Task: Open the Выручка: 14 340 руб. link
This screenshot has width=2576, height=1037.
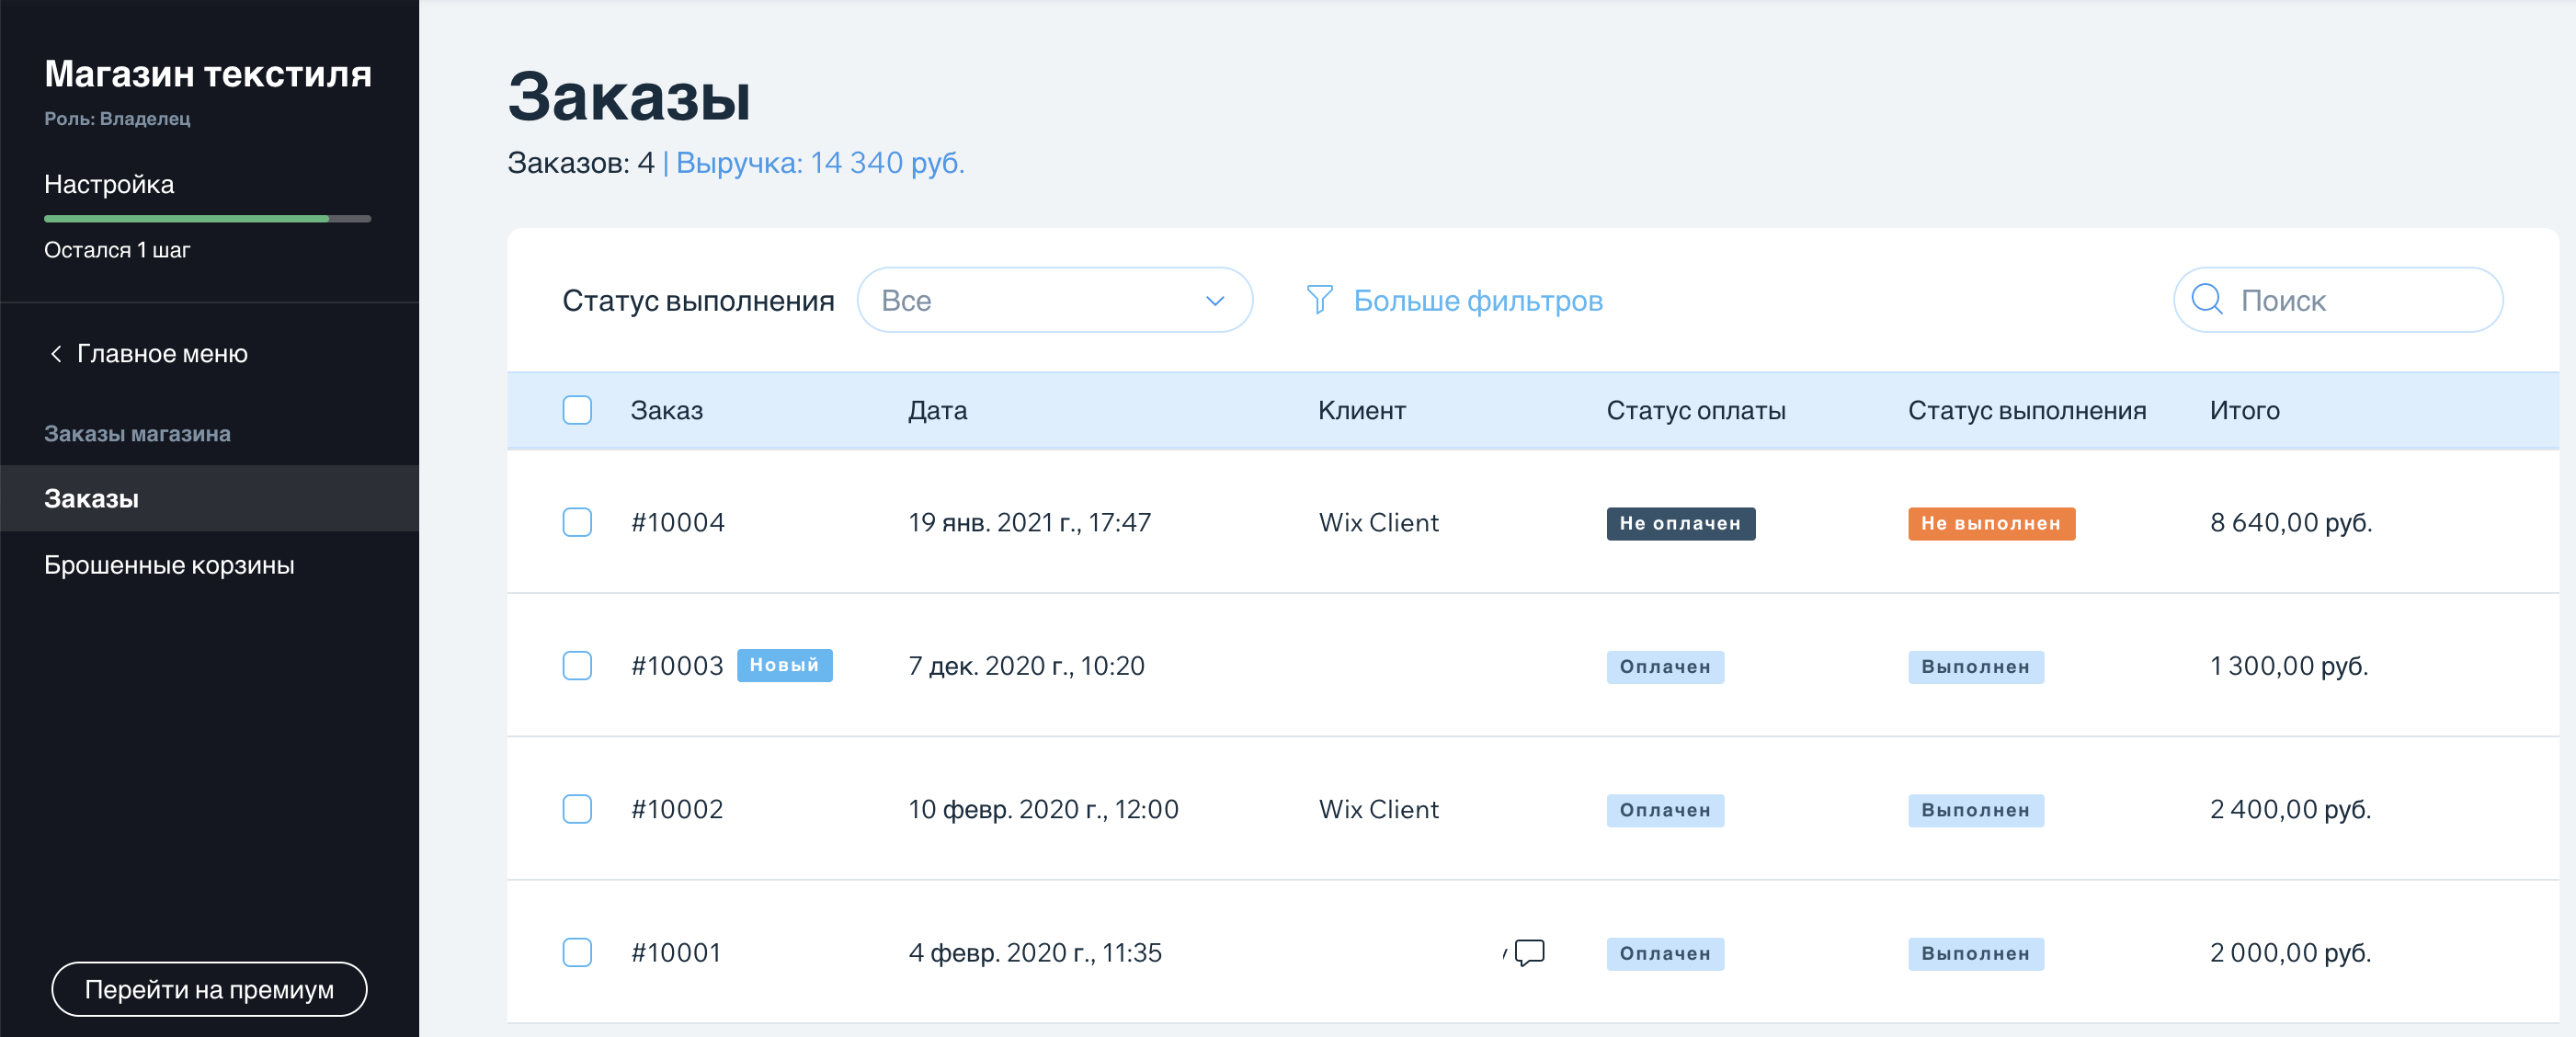Action: point(820,162)
